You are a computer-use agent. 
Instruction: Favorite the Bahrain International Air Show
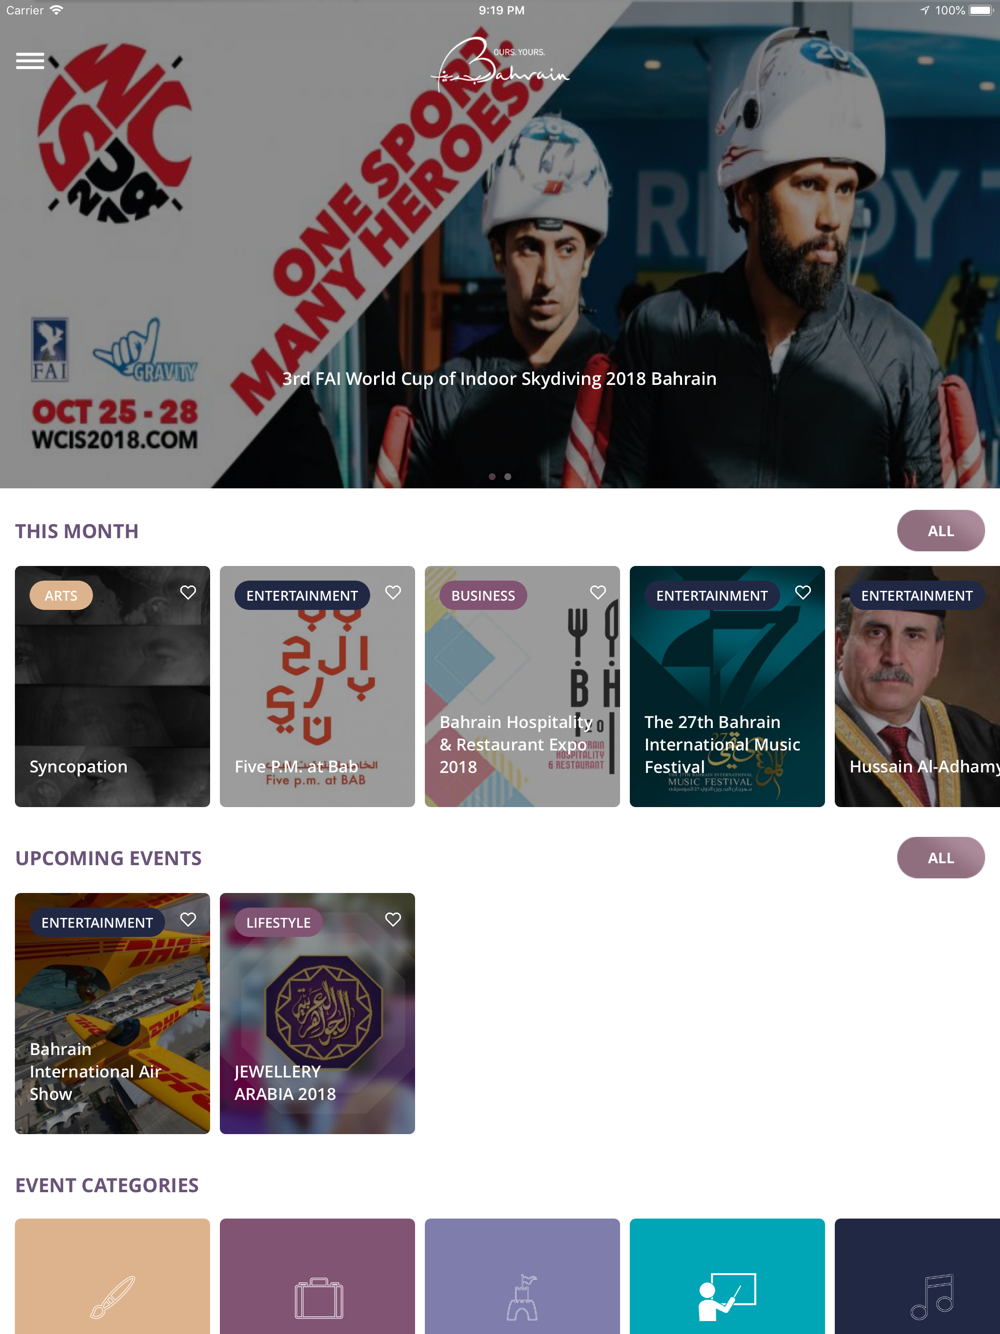click(188, 919)
